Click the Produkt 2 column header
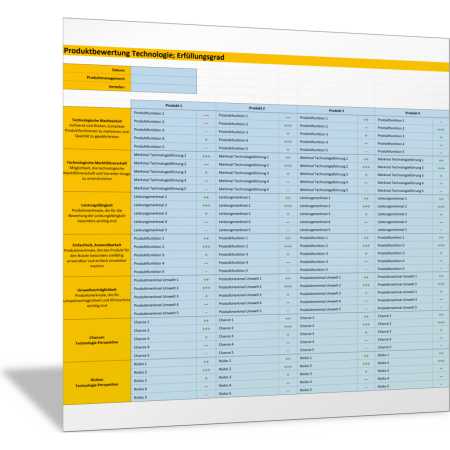 tap(257, 108)
